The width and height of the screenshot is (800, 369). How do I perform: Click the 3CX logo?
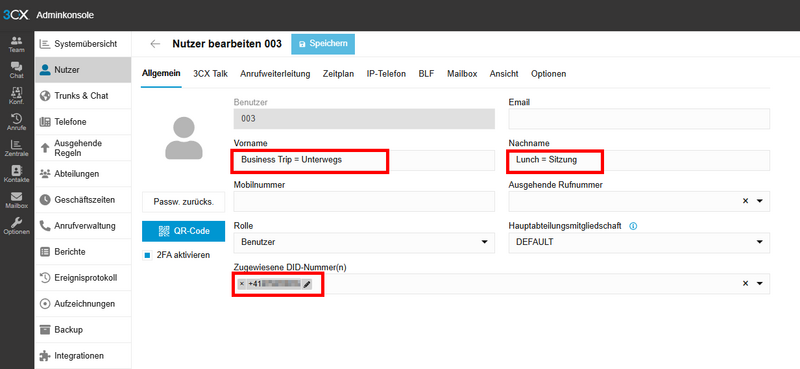pos(16,15)
